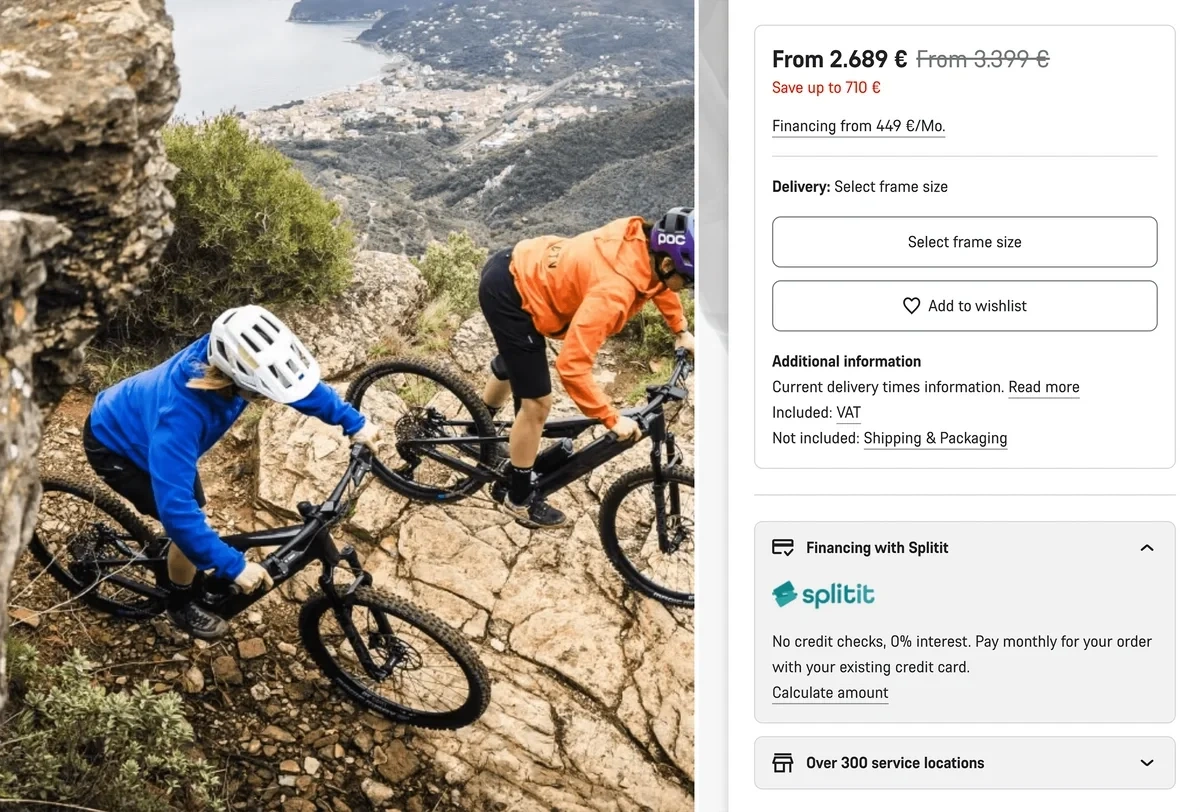Screen dimensions: 1200x812
Task: Follow the Read more delivery times link
Action: coord(1043,387)
